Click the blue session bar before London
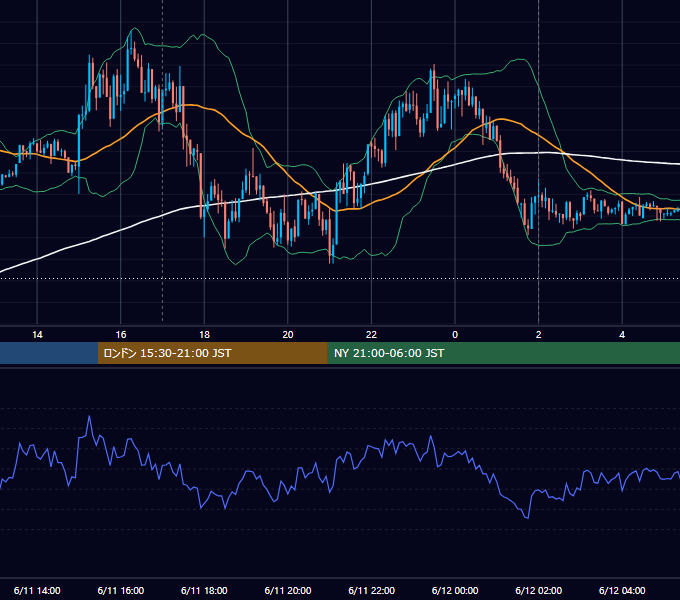Image resolution: width=680 pixels, height=600 pixels. pyautogui.click(x=49, y=353)
